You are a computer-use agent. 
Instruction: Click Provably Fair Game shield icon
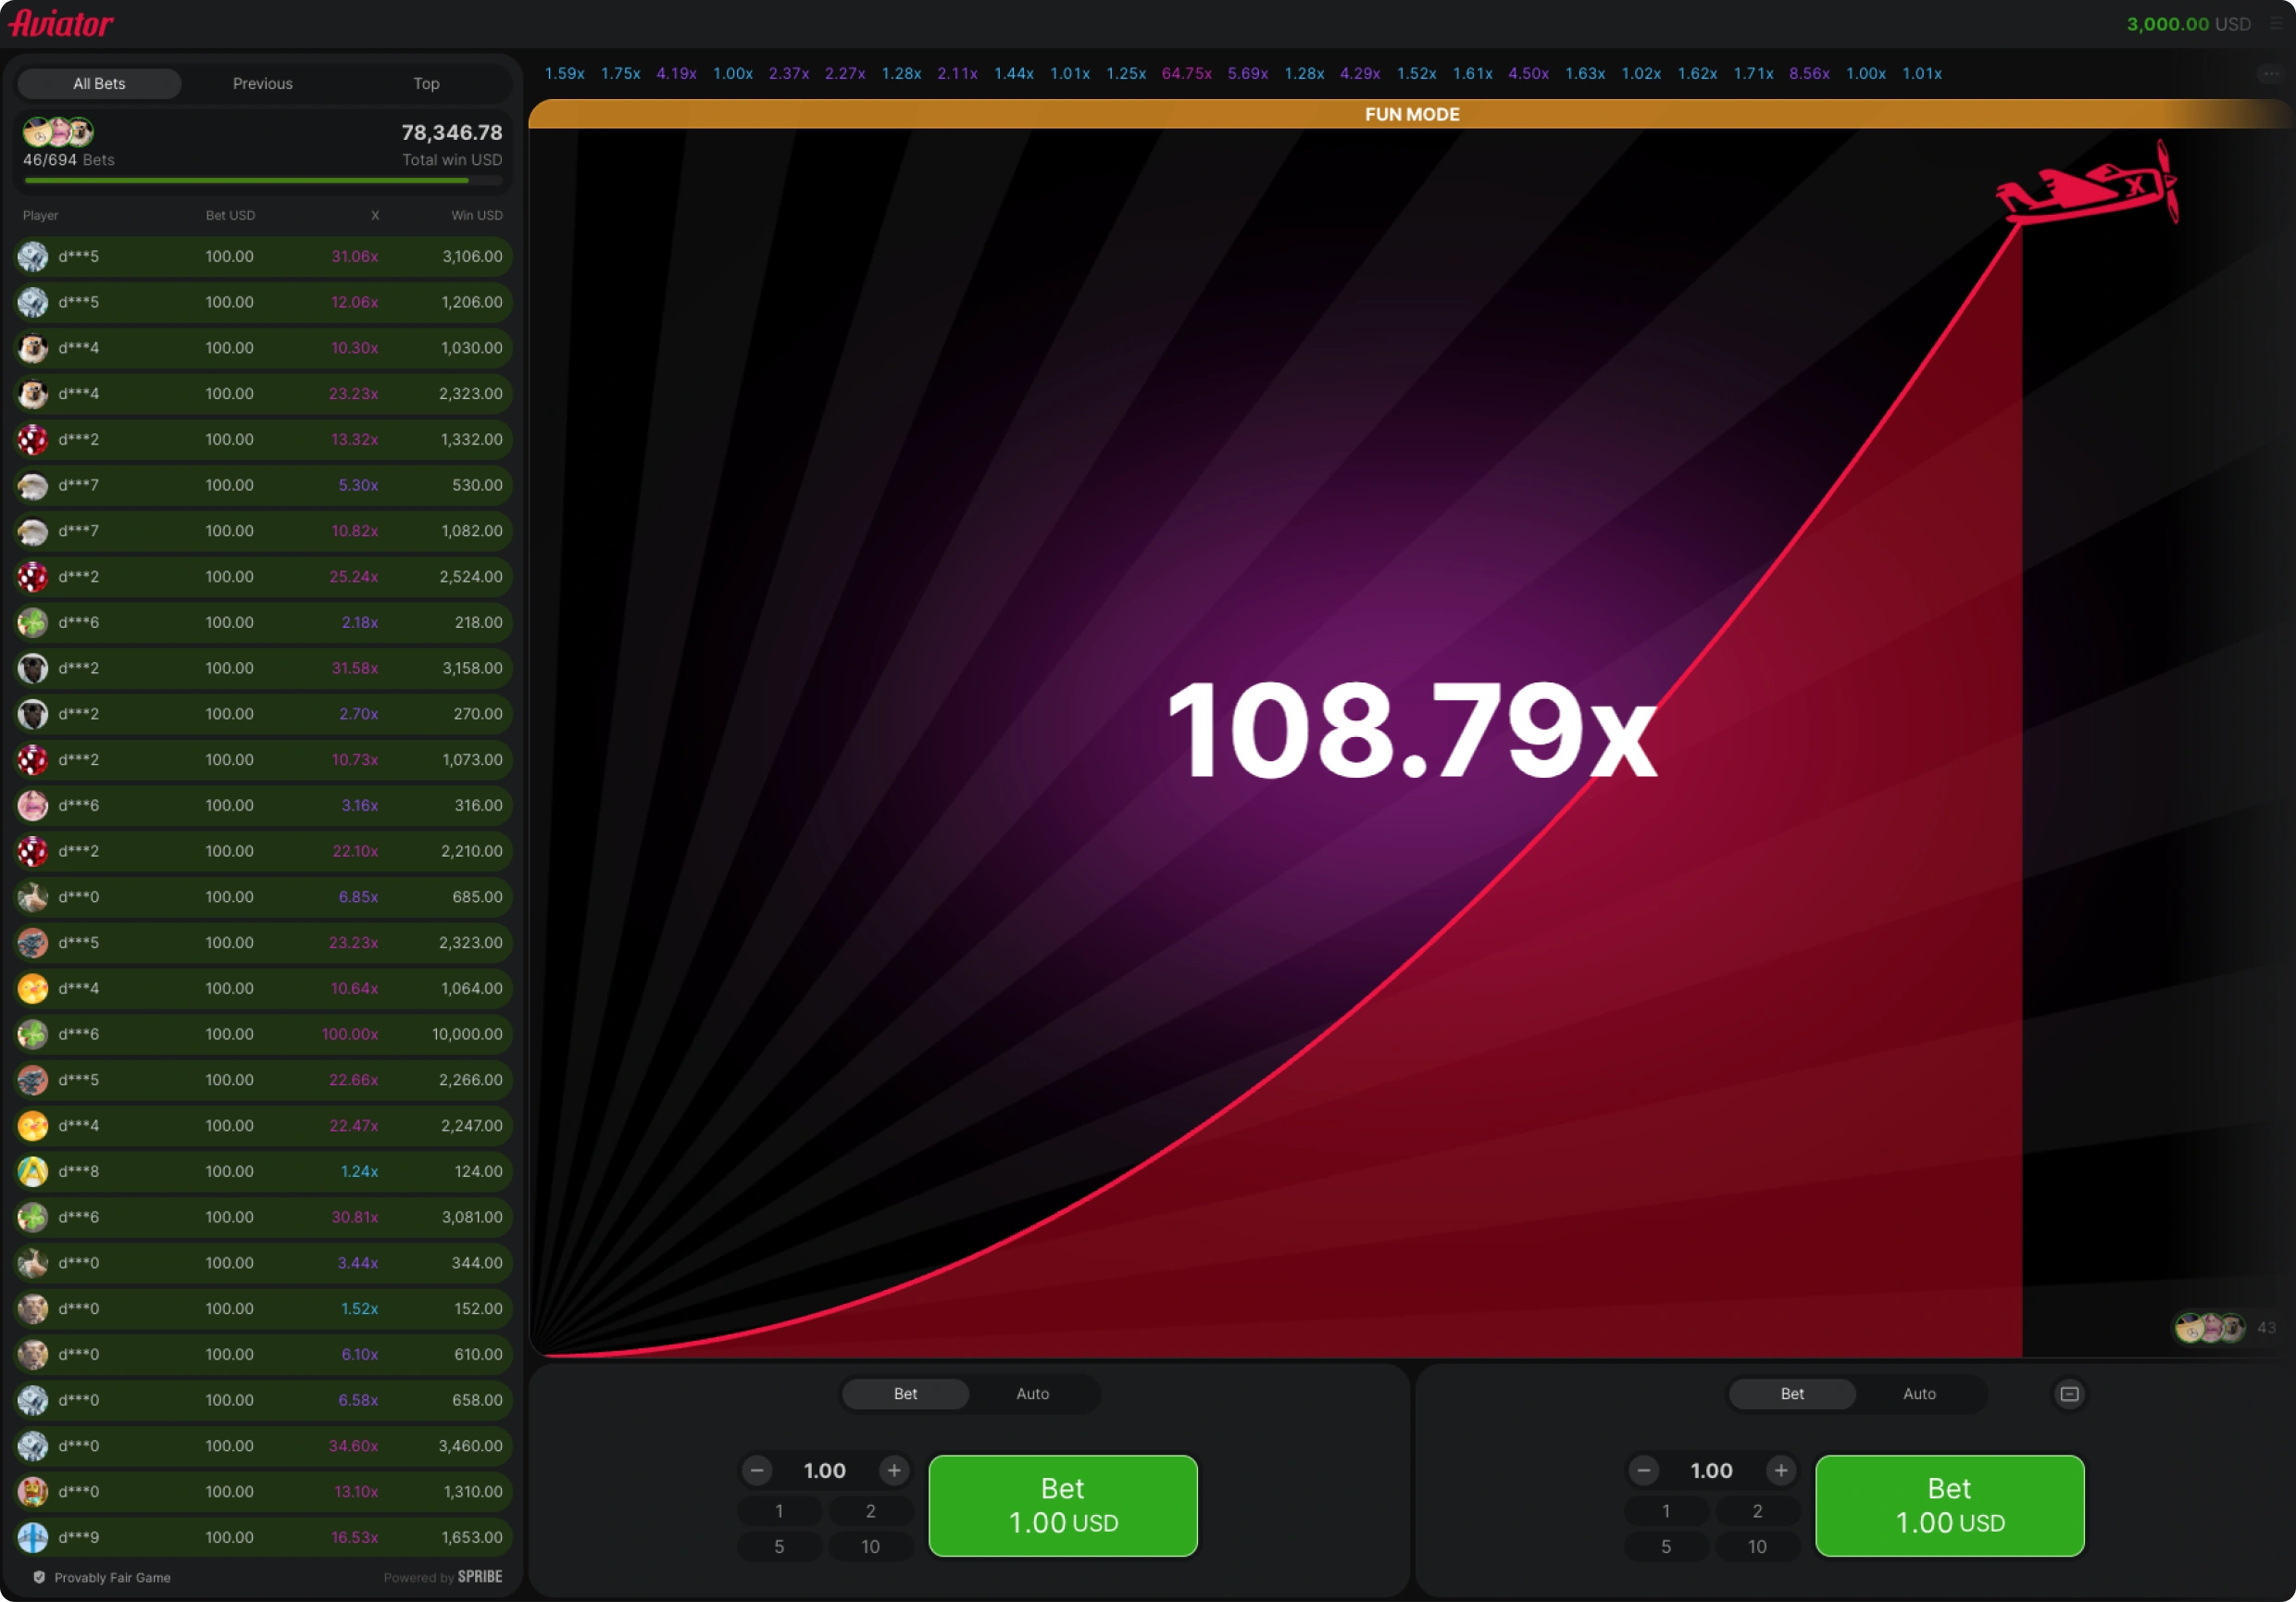[39, 1577]
